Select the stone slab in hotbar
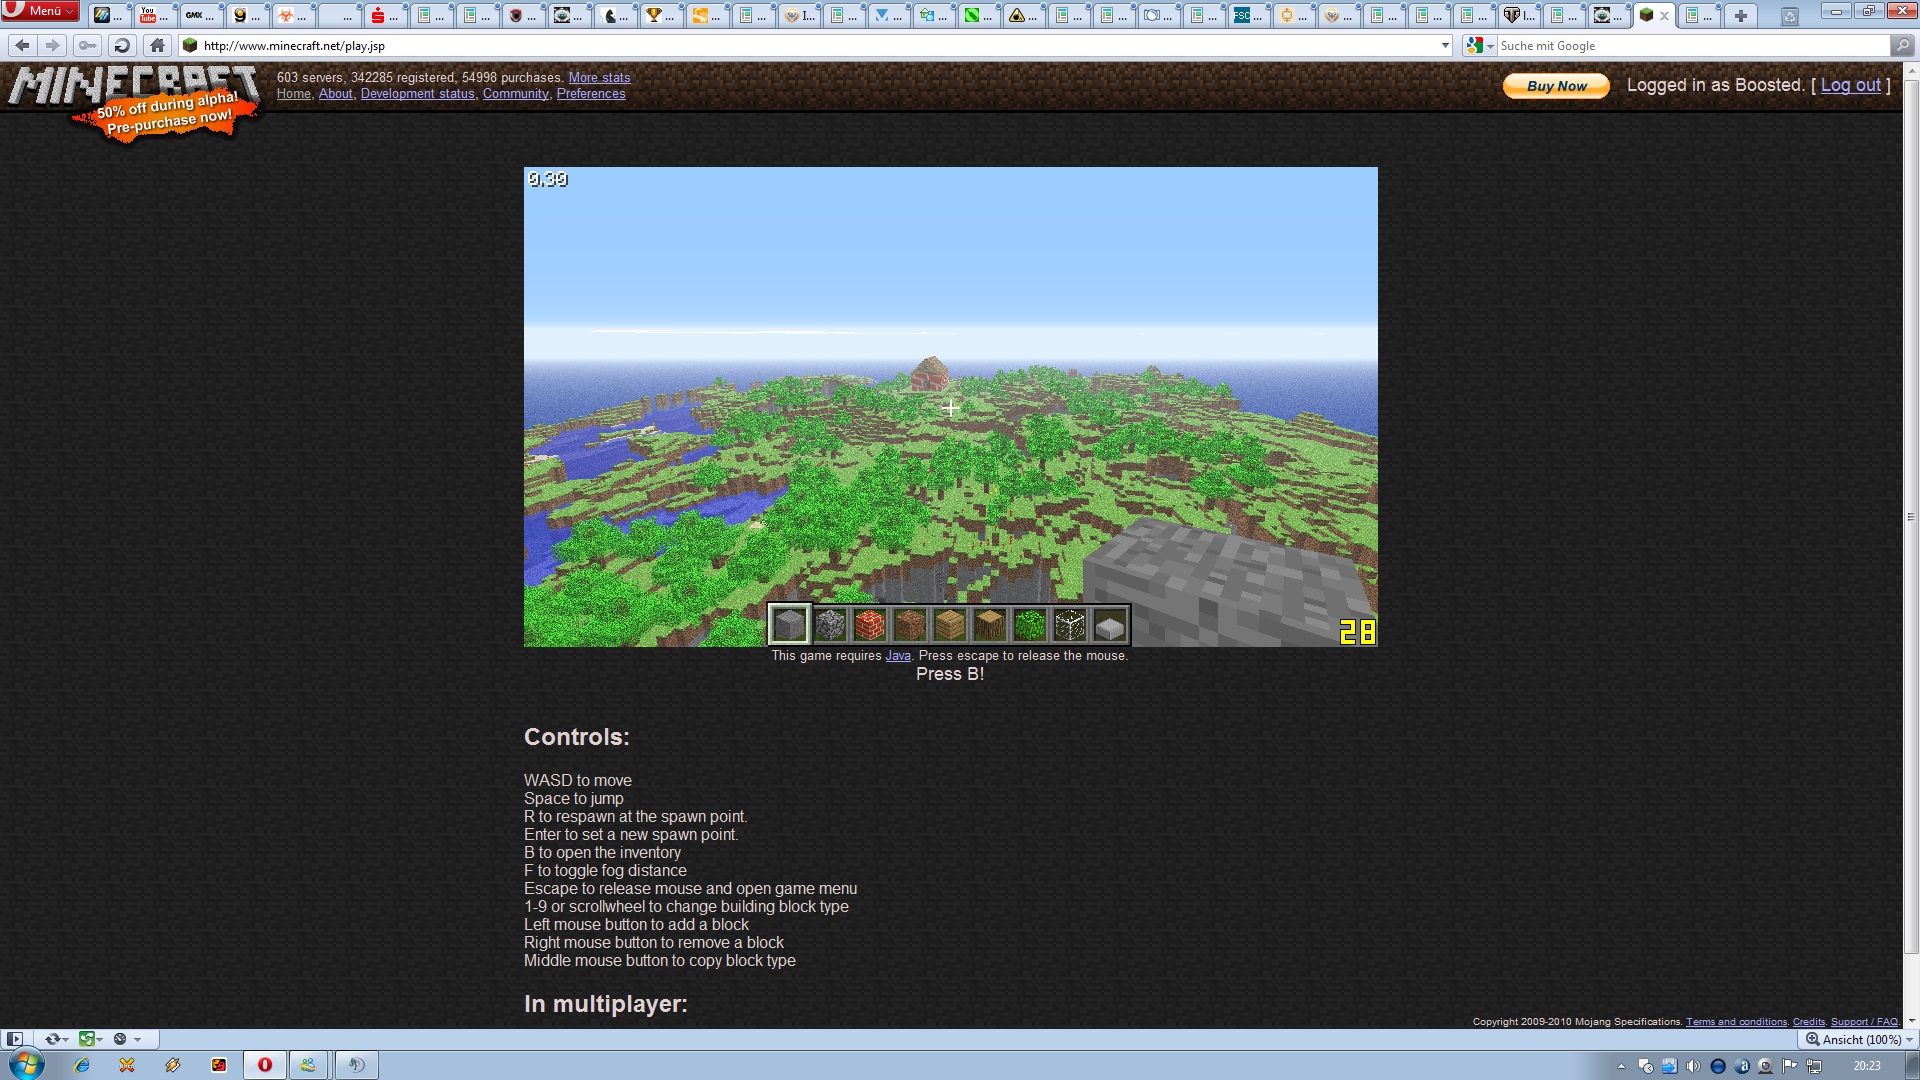 point(1109,626)
